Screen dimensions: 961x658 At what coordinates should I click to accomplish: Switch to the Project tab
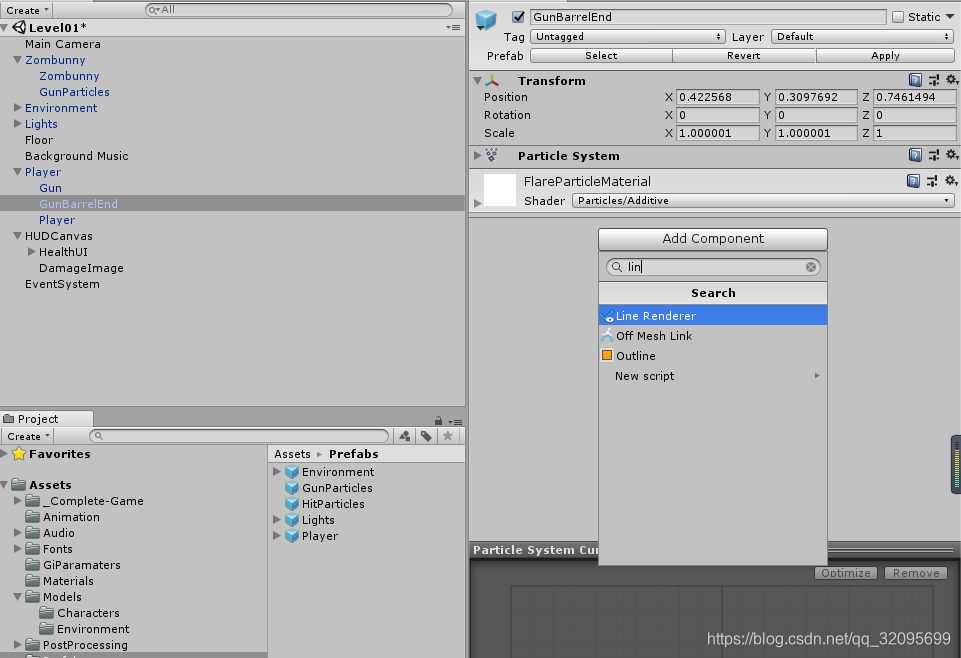tap(47, 418)
